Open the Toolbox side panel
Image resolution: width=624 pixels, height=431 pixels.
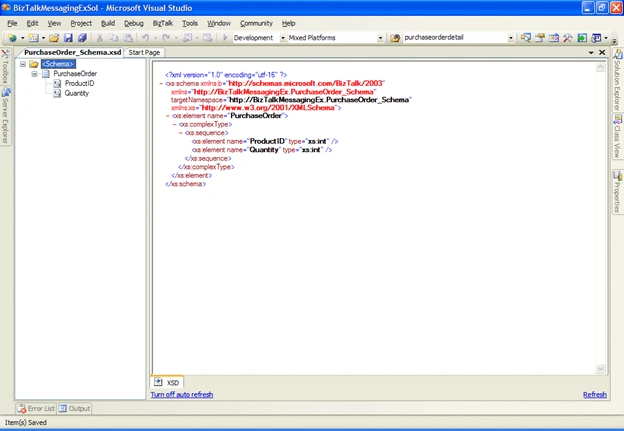[x=5, y=66]
